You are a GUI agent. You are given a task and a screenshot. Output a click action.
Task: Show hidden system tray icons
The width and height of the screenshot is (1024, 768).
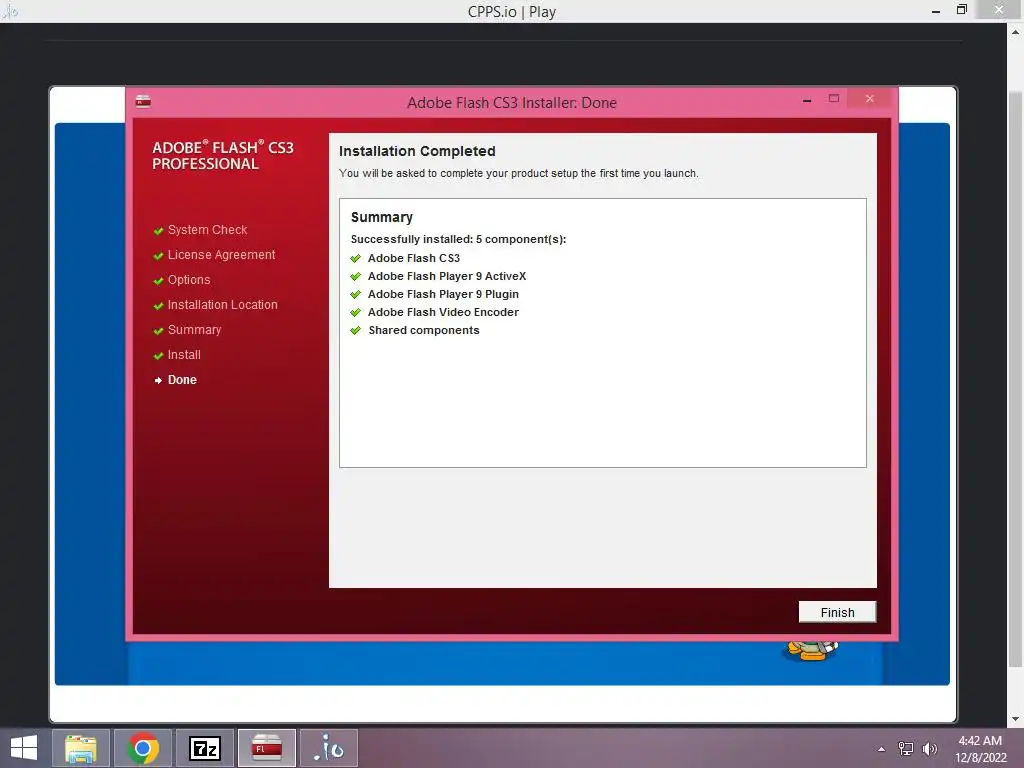click(x=882, y=749)
